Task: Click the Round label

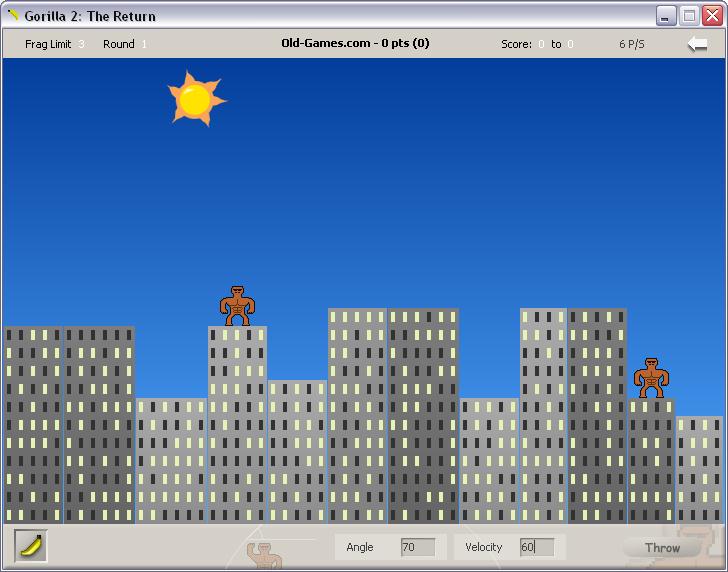Action: pos(118,44)
